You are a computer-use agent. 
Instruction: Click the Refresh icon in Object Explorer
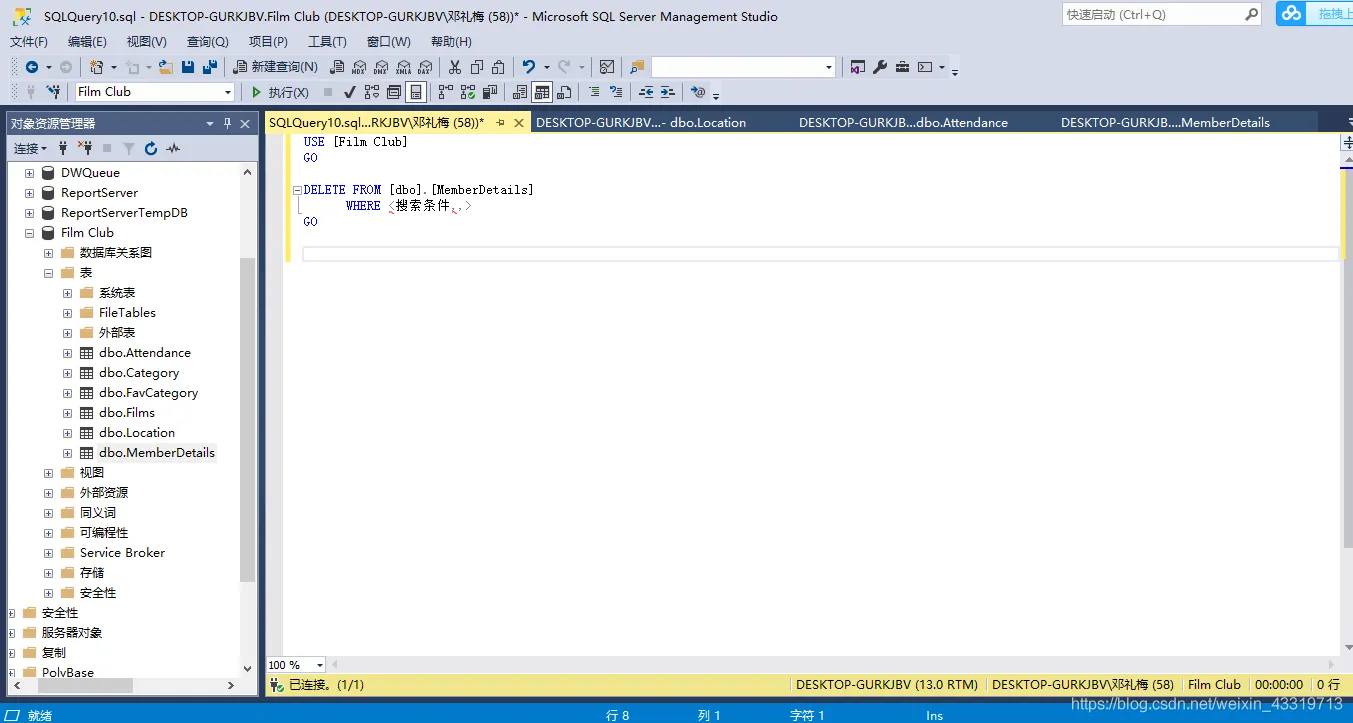(x=151, y=148)
